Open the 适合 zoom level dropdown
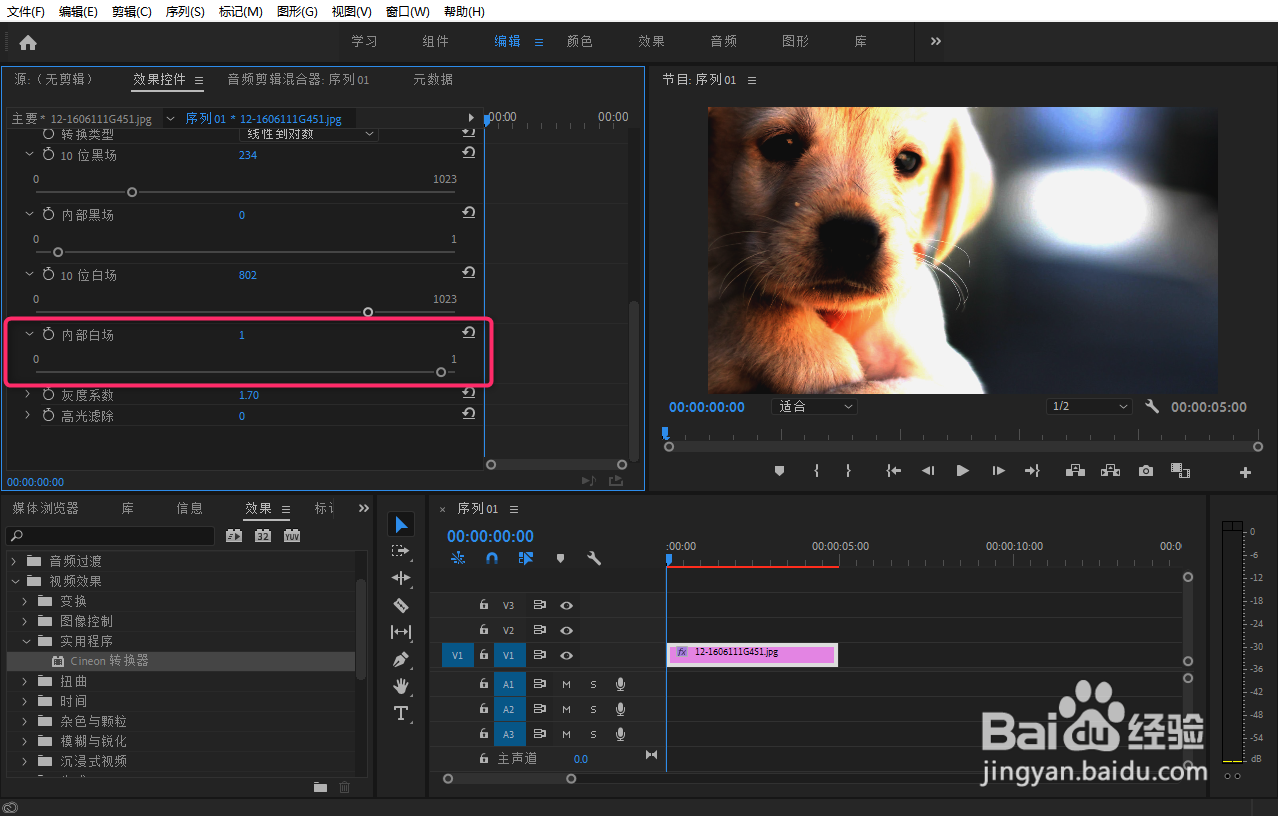This screenshot has width=1278, height=816. coord(814,407)
